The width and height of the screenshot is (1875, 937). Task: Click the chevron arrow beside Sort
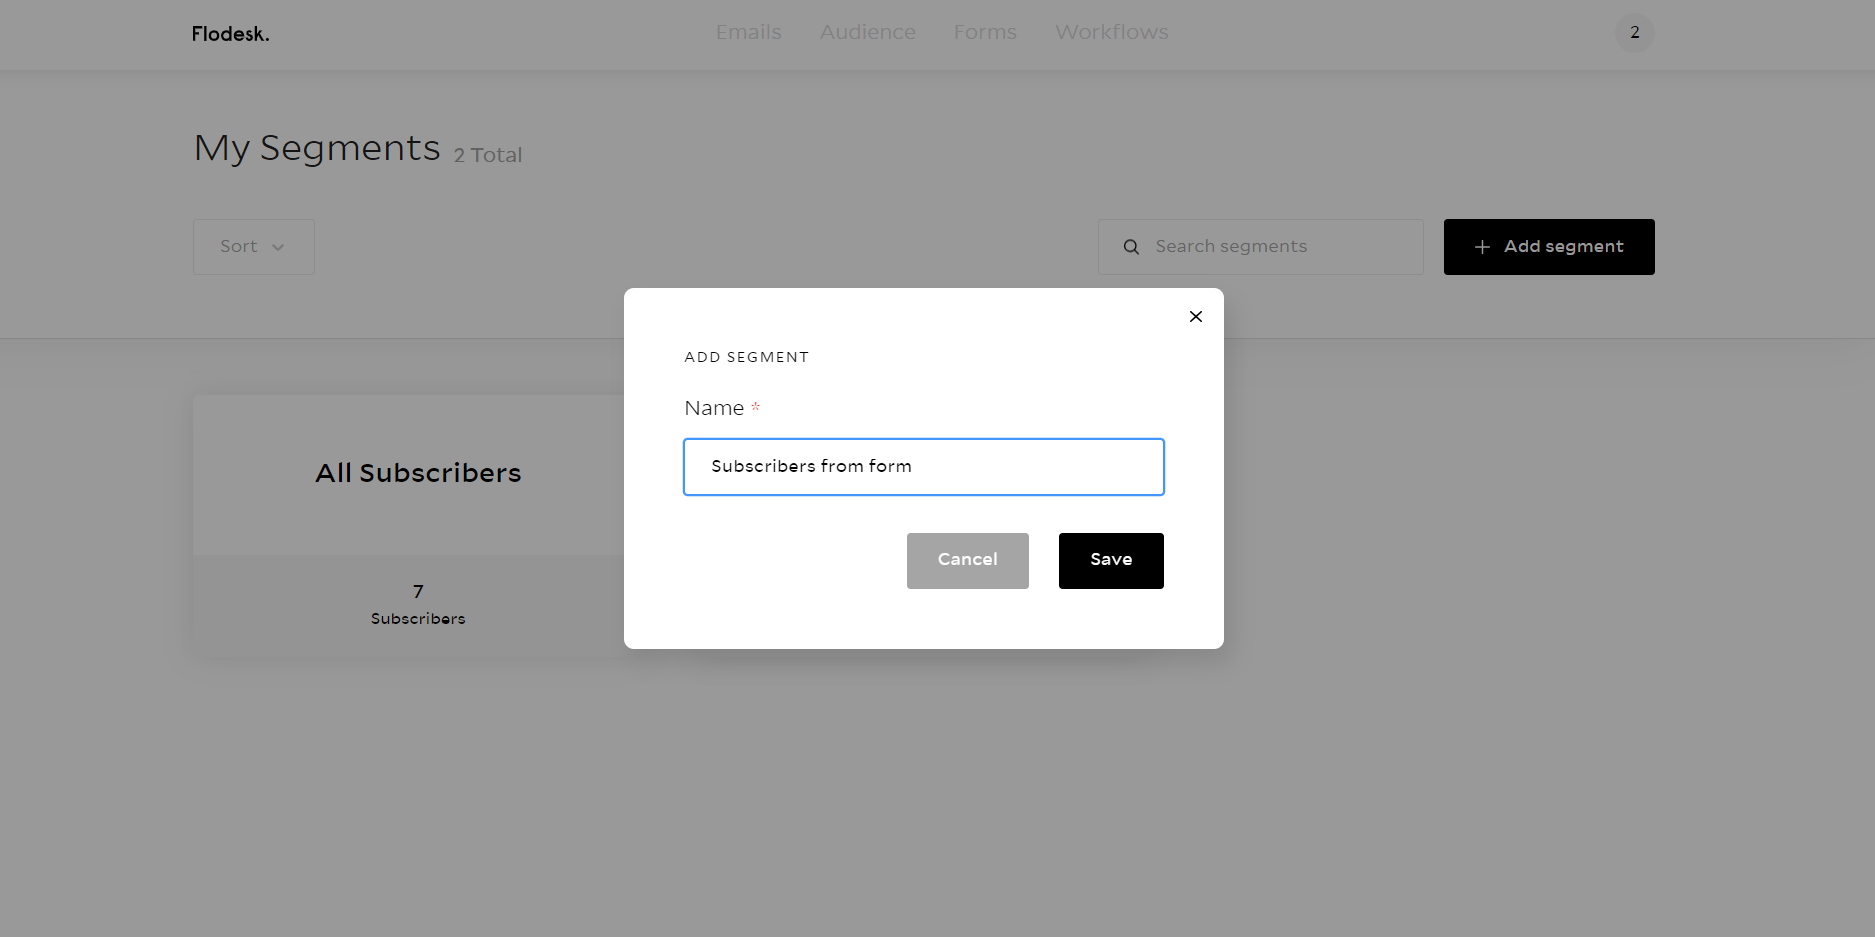tap(278, 247)
